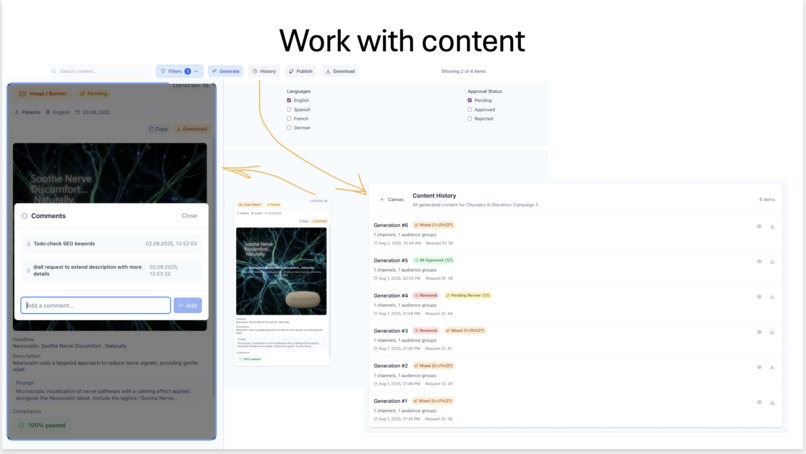Image resolution: width=806 pixels, height=454 pixels.
Task: Click the Generate button in toolbar
Action: click(x=226, y=71)
